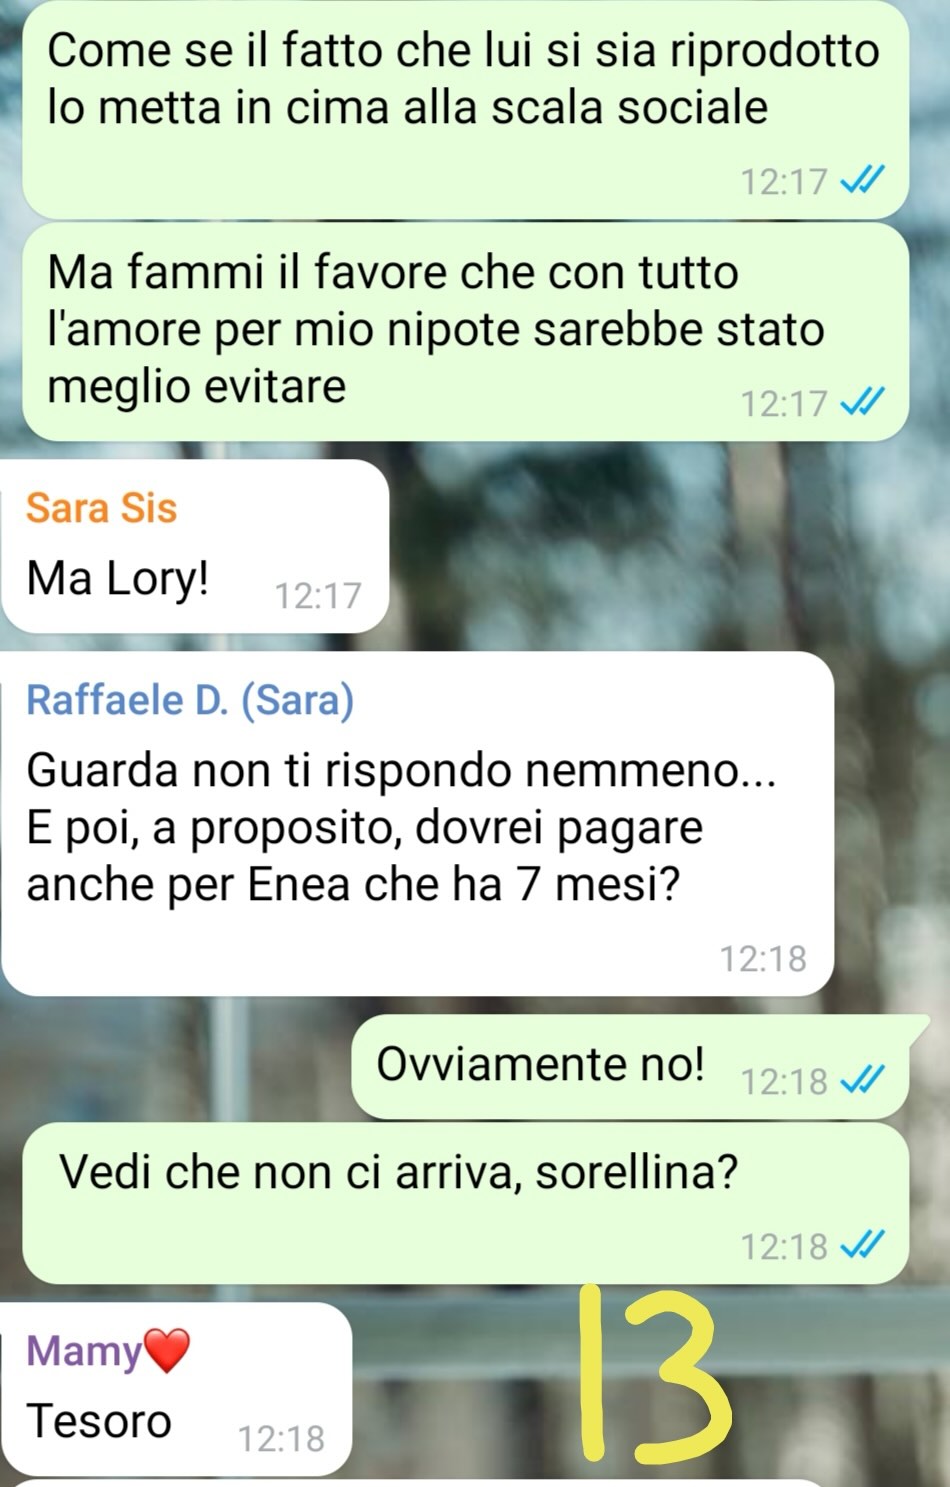Select the 'Vedi che non ci arriva' message
This screenshot has width=950, height=1487.
pyautogui.click(x=465, y=1203)
